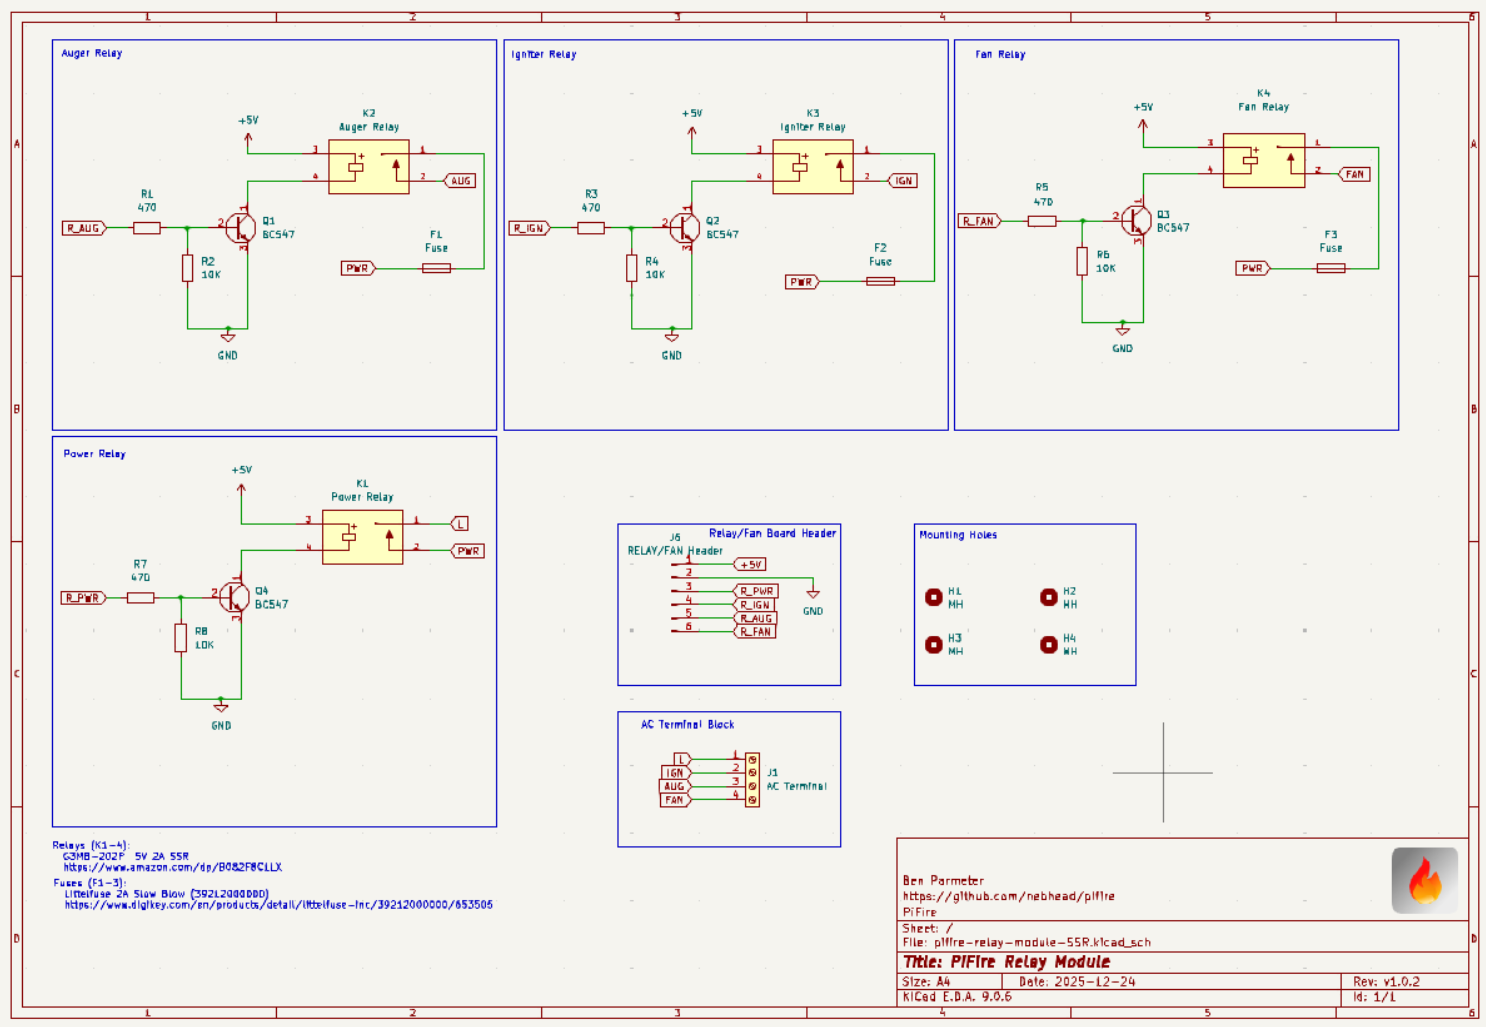
Task: Click 'Relays (K1-4):' note heading
Action: [91, 846]
